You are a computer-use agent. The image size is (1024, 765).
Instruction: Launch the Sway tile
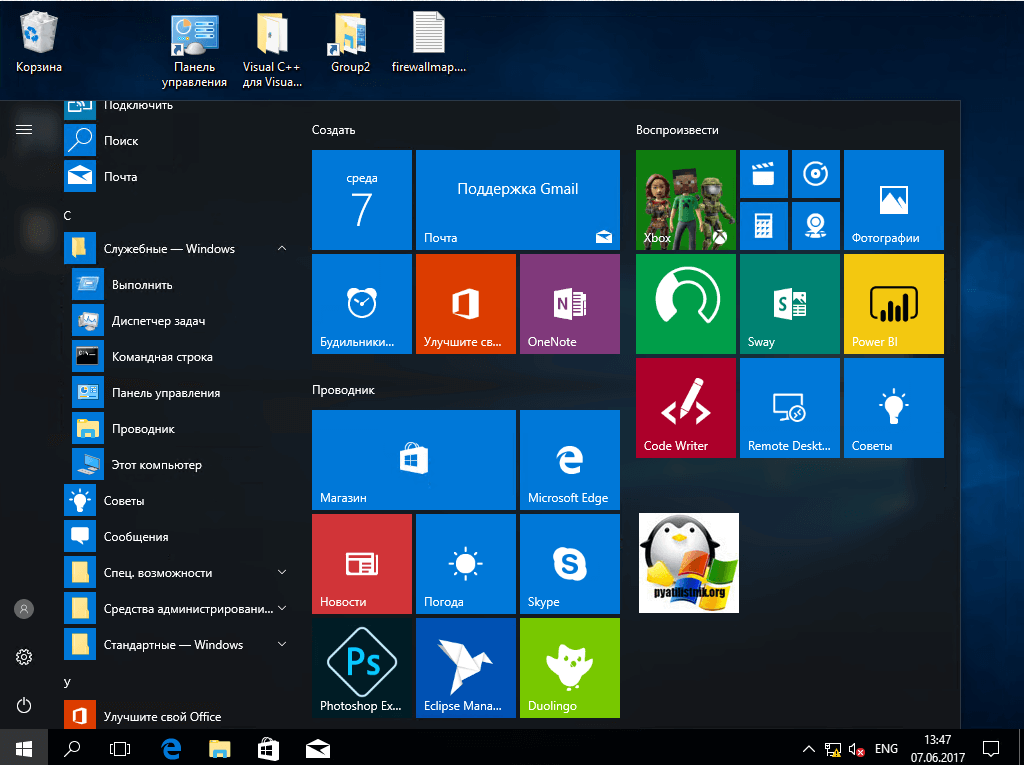coord(790,304)
